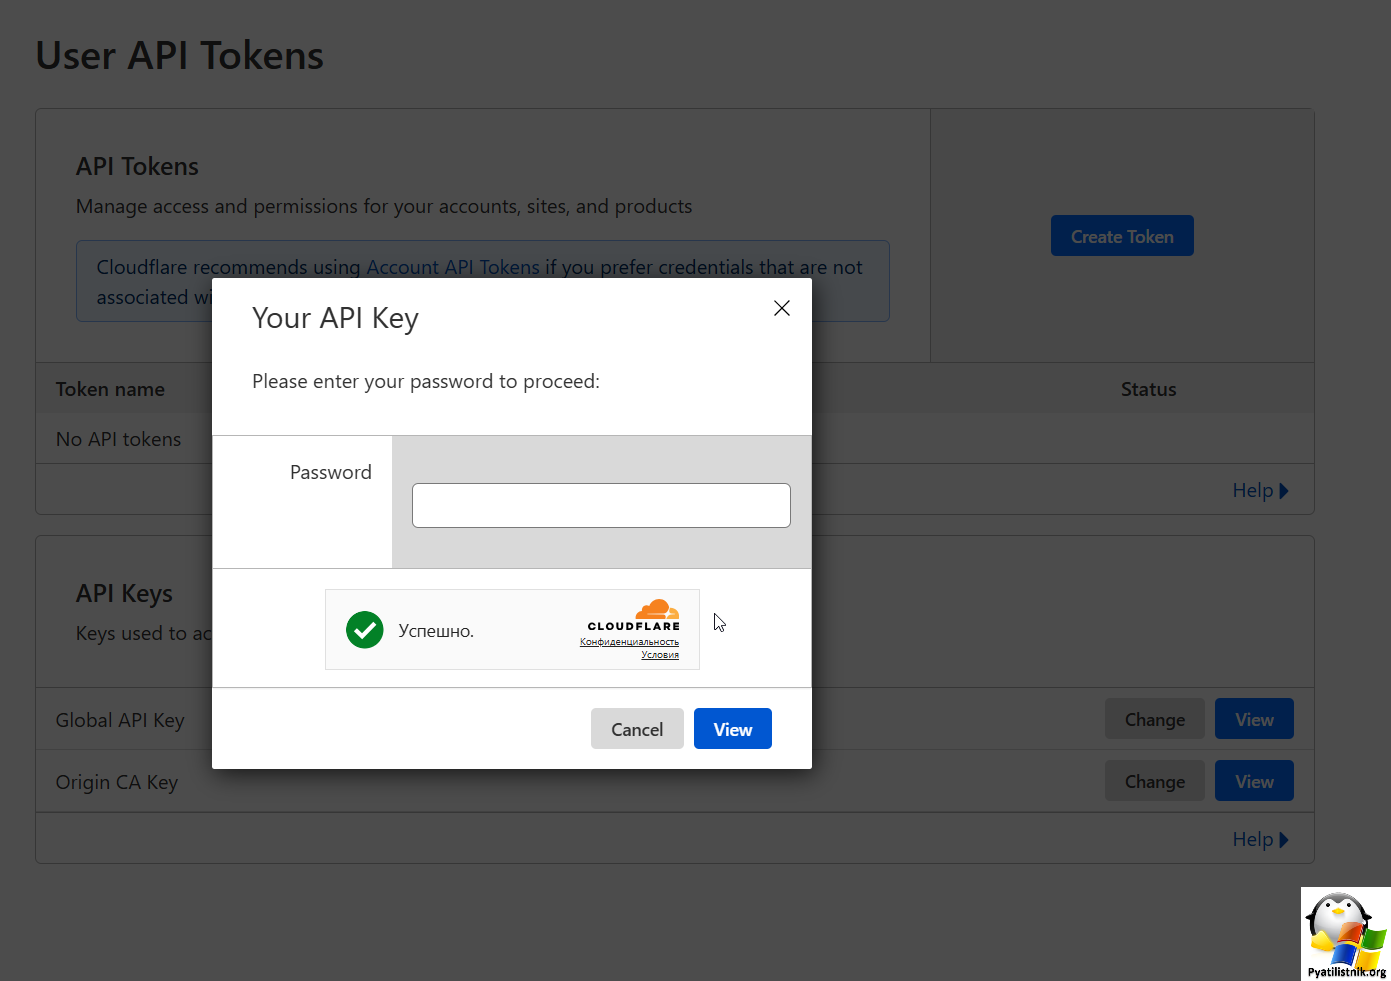View the Global API Key

(1254, 719)
